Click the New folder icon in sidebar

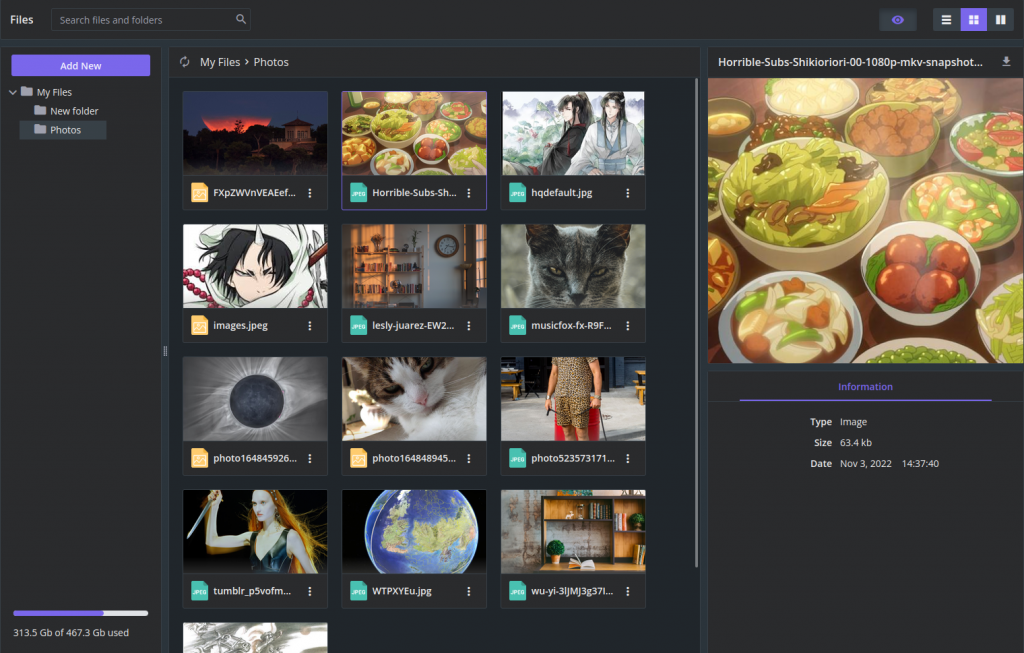point(42,110)
